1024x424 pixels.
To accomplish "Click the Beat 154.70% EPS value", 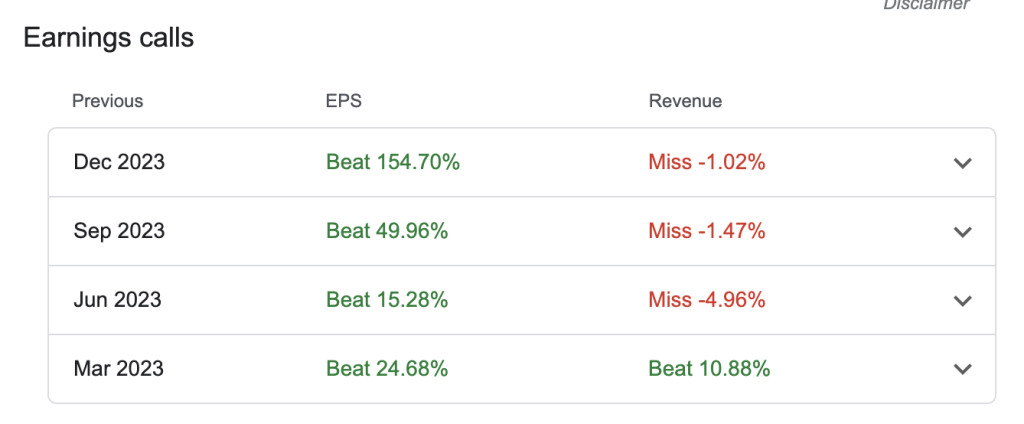I will (393, 162).
